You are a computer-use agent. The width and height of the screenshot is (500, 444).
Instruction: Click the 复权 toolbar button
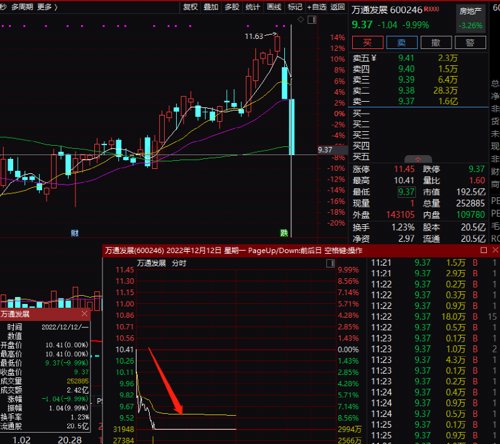click(x=190, y=7)
